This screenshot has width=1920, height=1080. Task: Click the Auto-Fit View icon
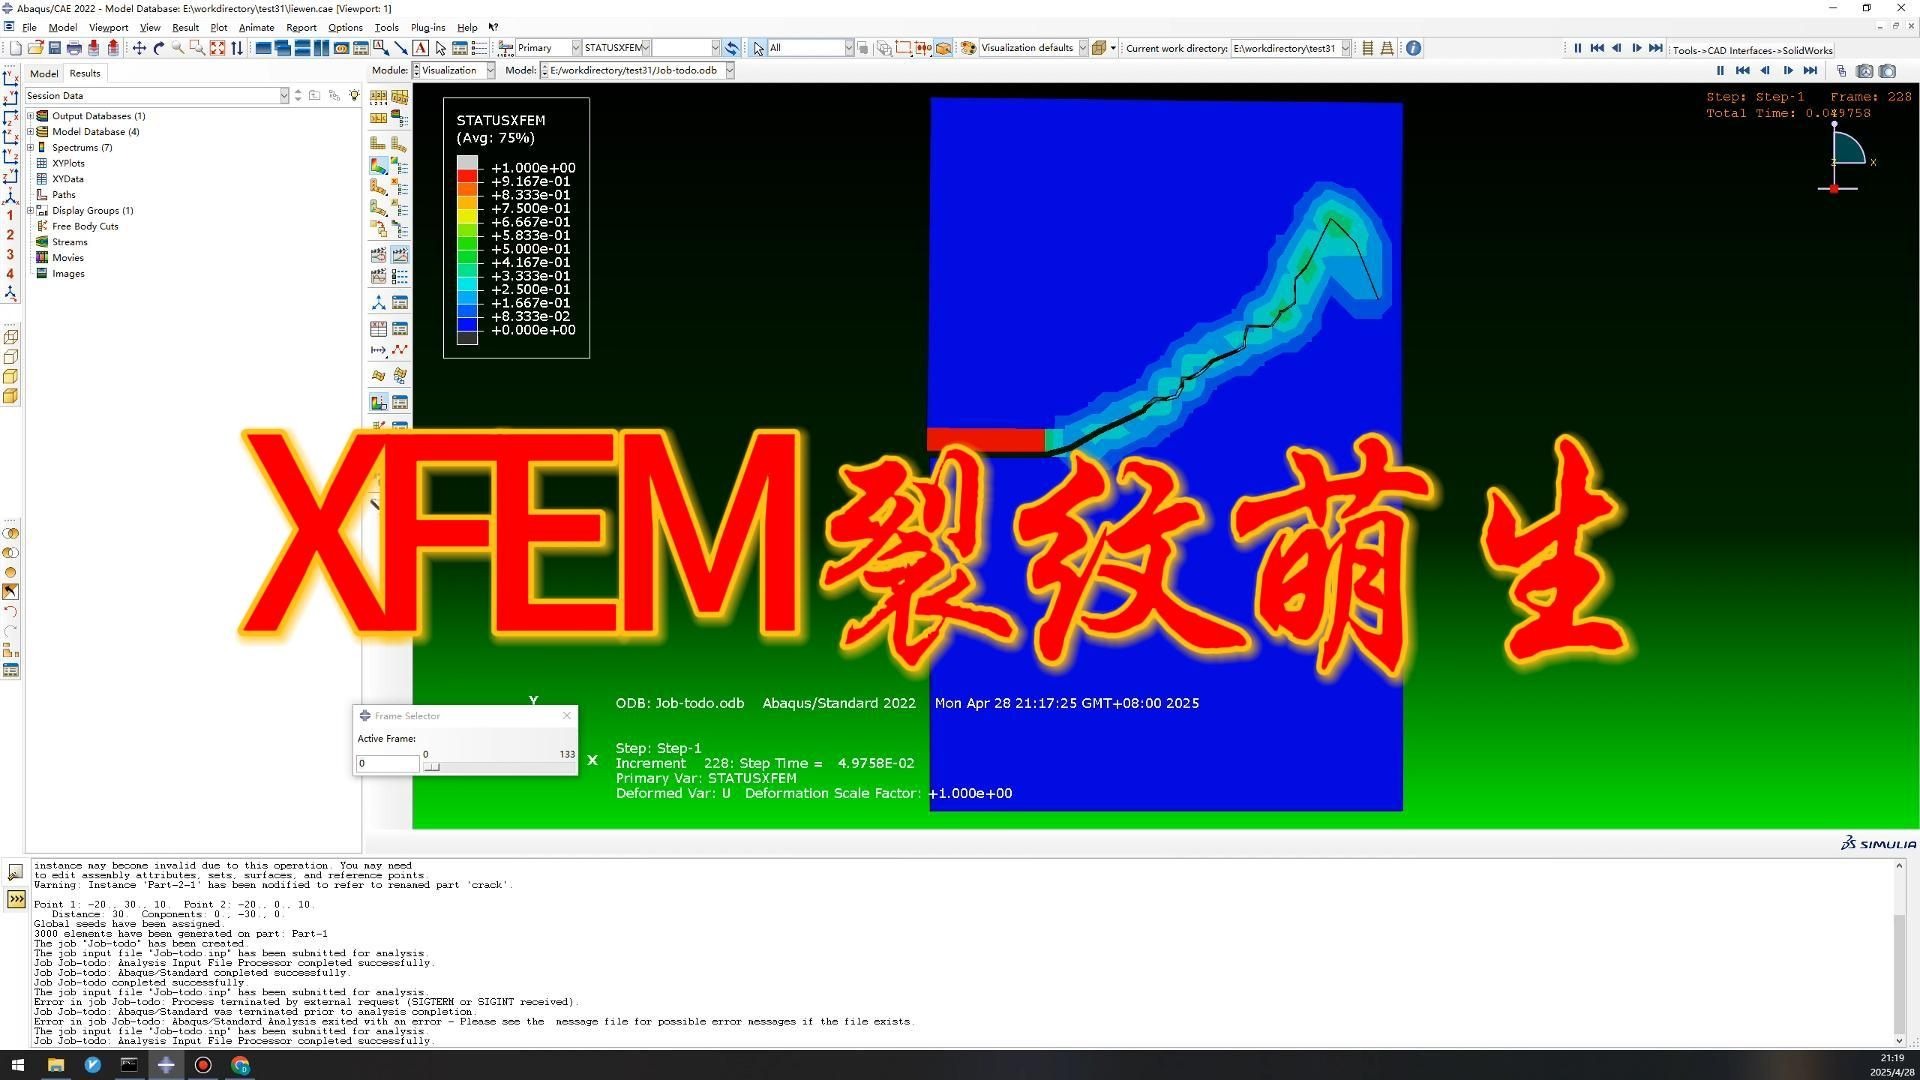pyautogui.click(x=217, y=48)
